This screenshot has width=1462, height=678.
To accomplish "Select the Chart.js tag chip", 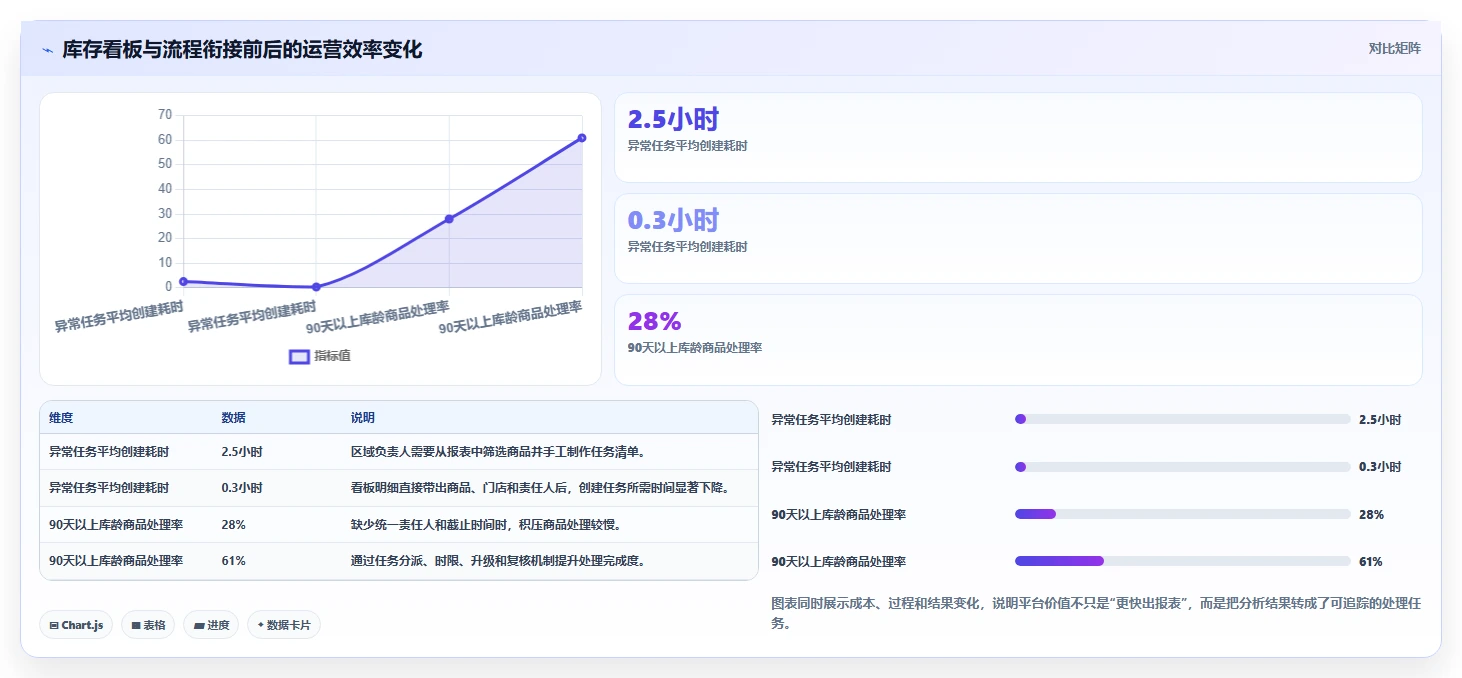I will pos(76,625).
